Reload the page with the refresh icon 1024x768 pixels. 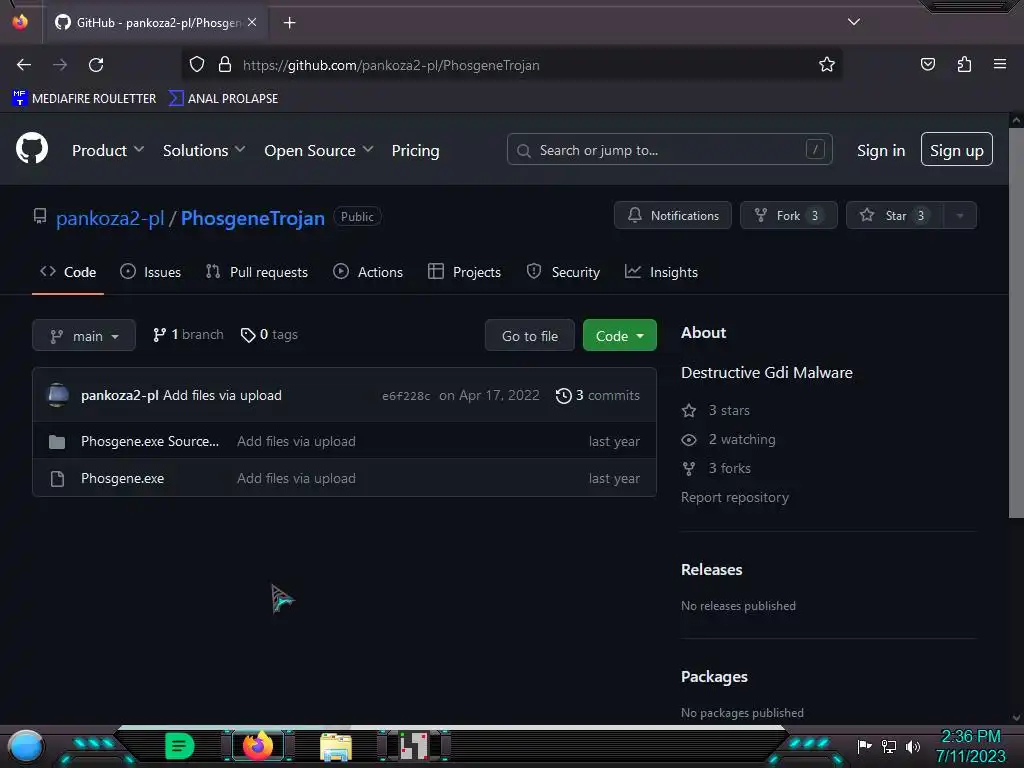[x=96, y=65]
